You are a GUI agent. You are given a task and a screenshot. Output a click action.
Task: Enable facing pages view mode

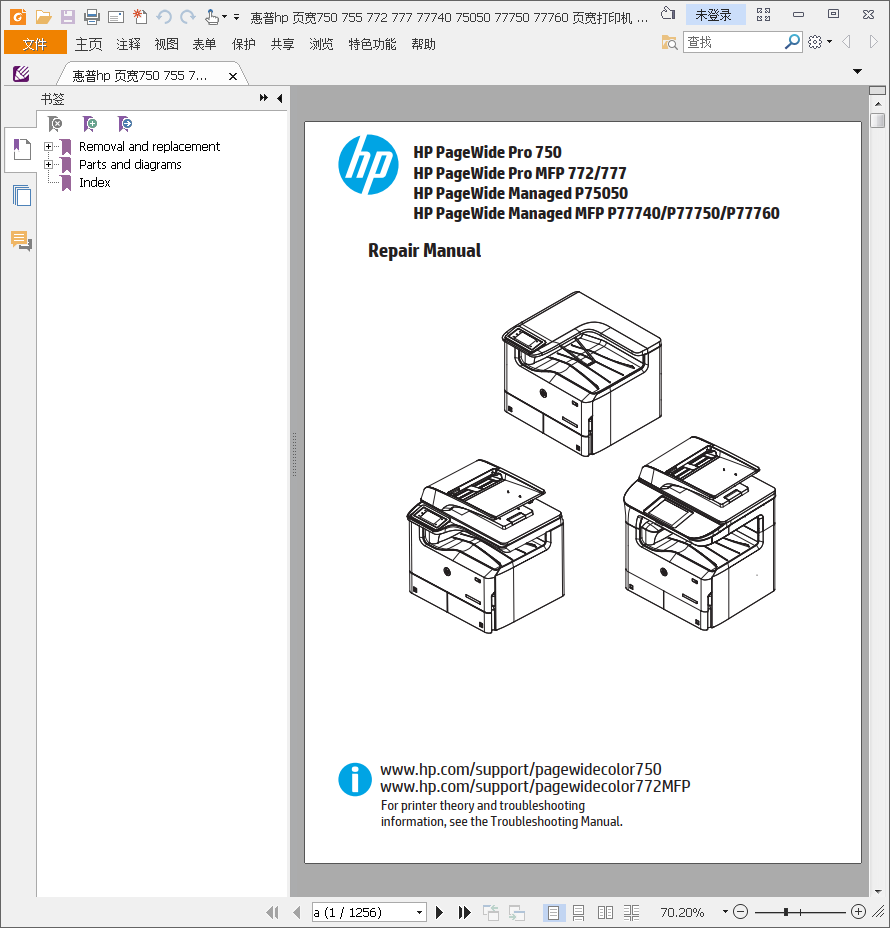[605, 913]
